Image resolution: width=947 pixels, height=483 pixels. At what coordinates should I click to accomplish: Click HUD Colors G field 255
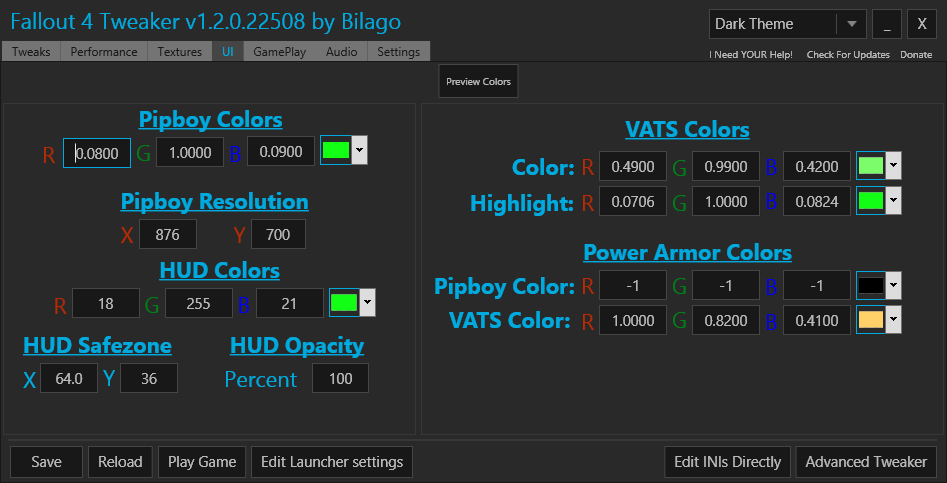[x=199, y=303]
